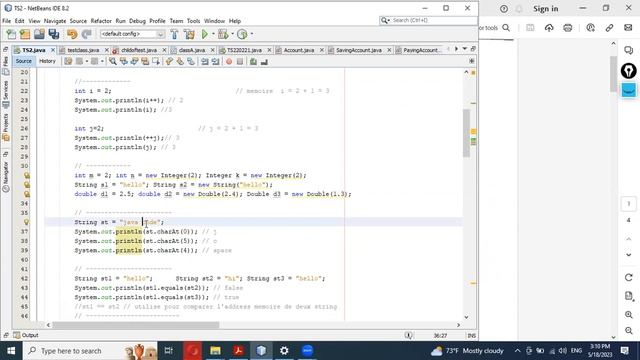This screenshot has width=640, height=360.
Task: Open the search options dropdown in NetBeans search box
Action: (x=385, y=20)
